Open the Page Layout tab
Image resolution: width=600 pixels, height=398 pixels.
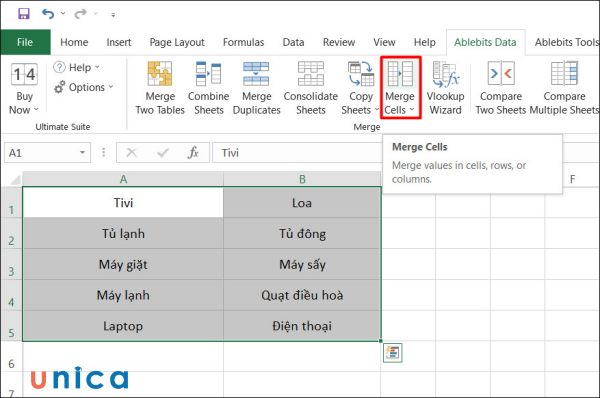[177, 42]
